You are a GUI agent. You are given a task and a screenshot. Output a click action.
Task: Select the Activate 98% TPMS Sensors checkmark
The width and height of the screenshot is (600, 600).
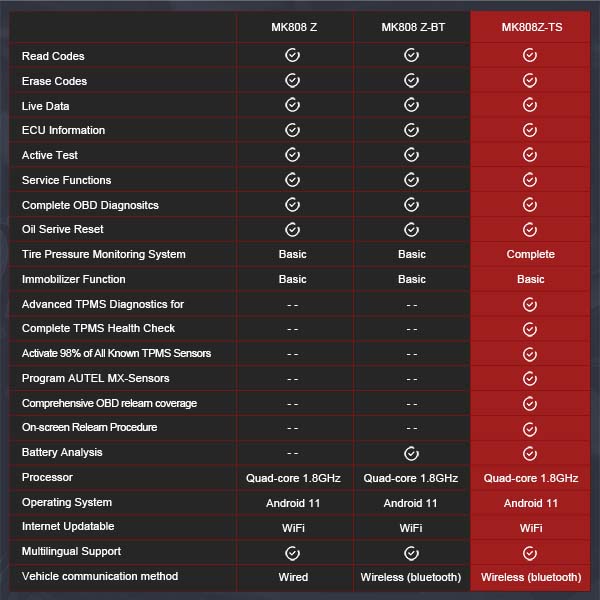(530, 354)
